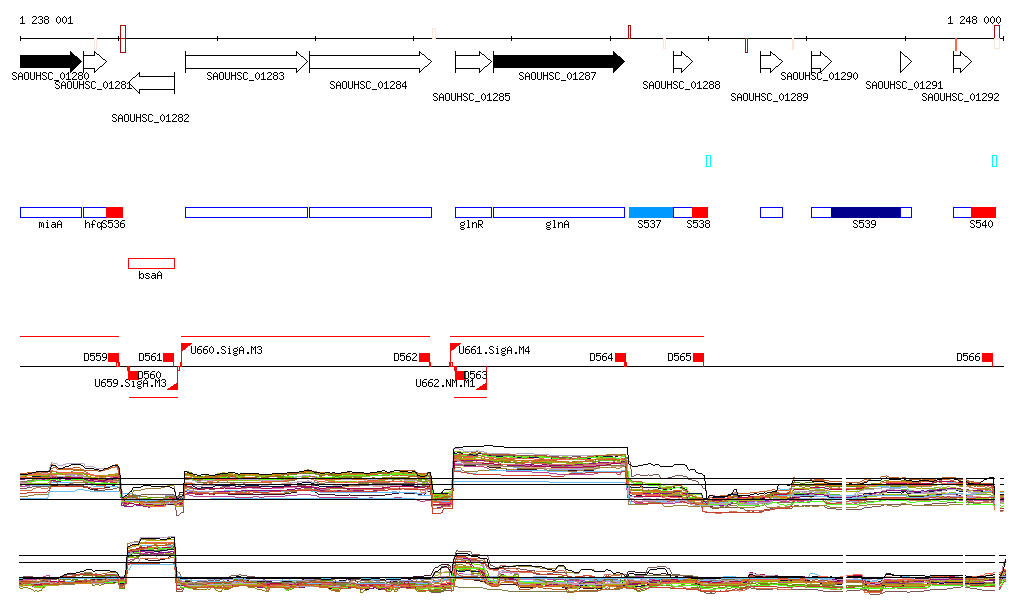1024x611 pixels.
Task: Select the miaA annotation box
Action: coord(51,212)
